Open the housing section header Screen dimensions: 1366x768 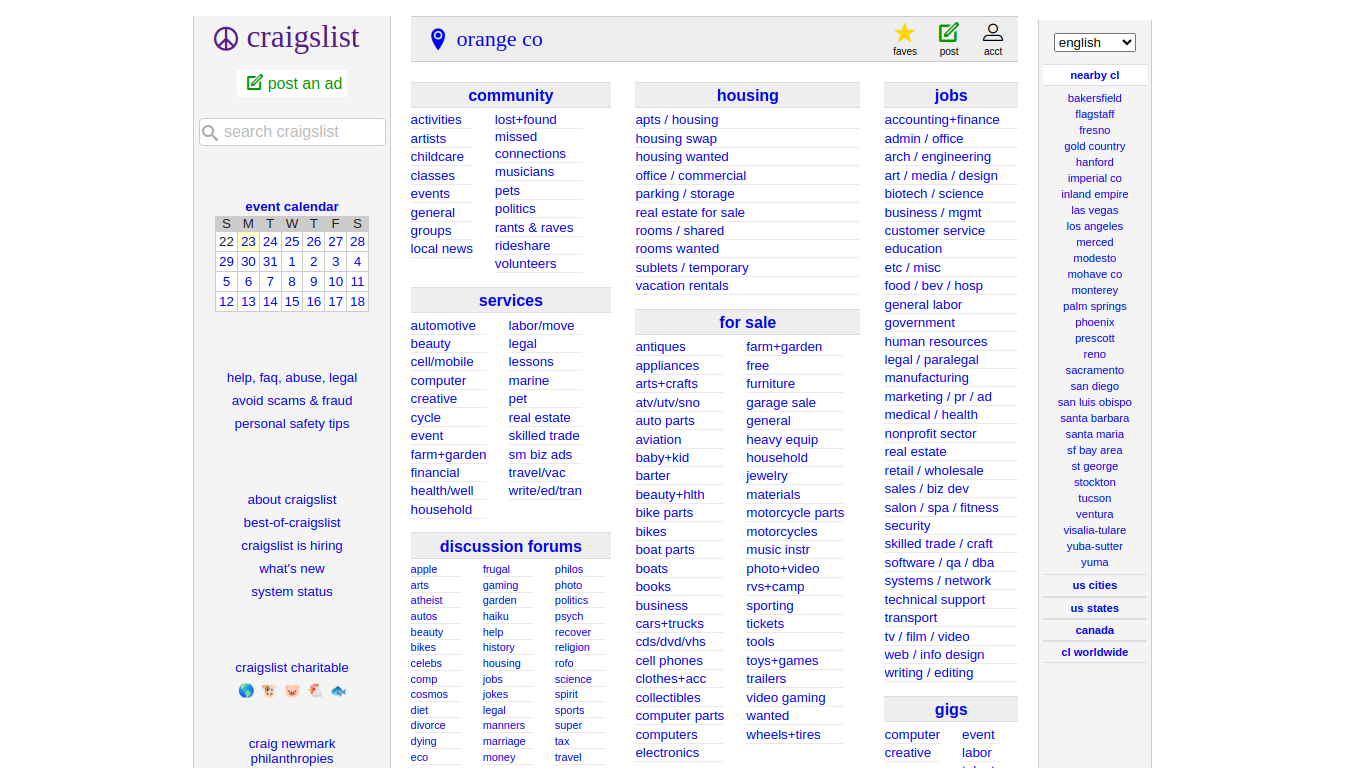(x=748, y=95)
